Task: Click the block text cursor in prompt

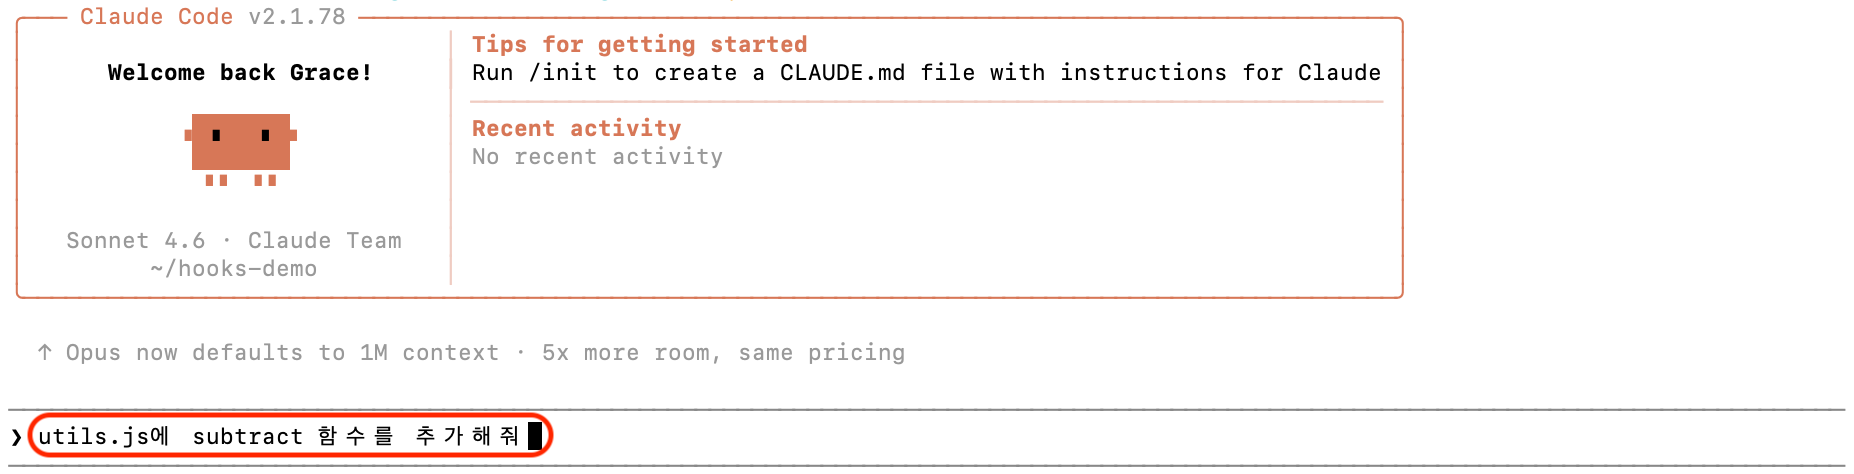Action: [x=535, y=436]
